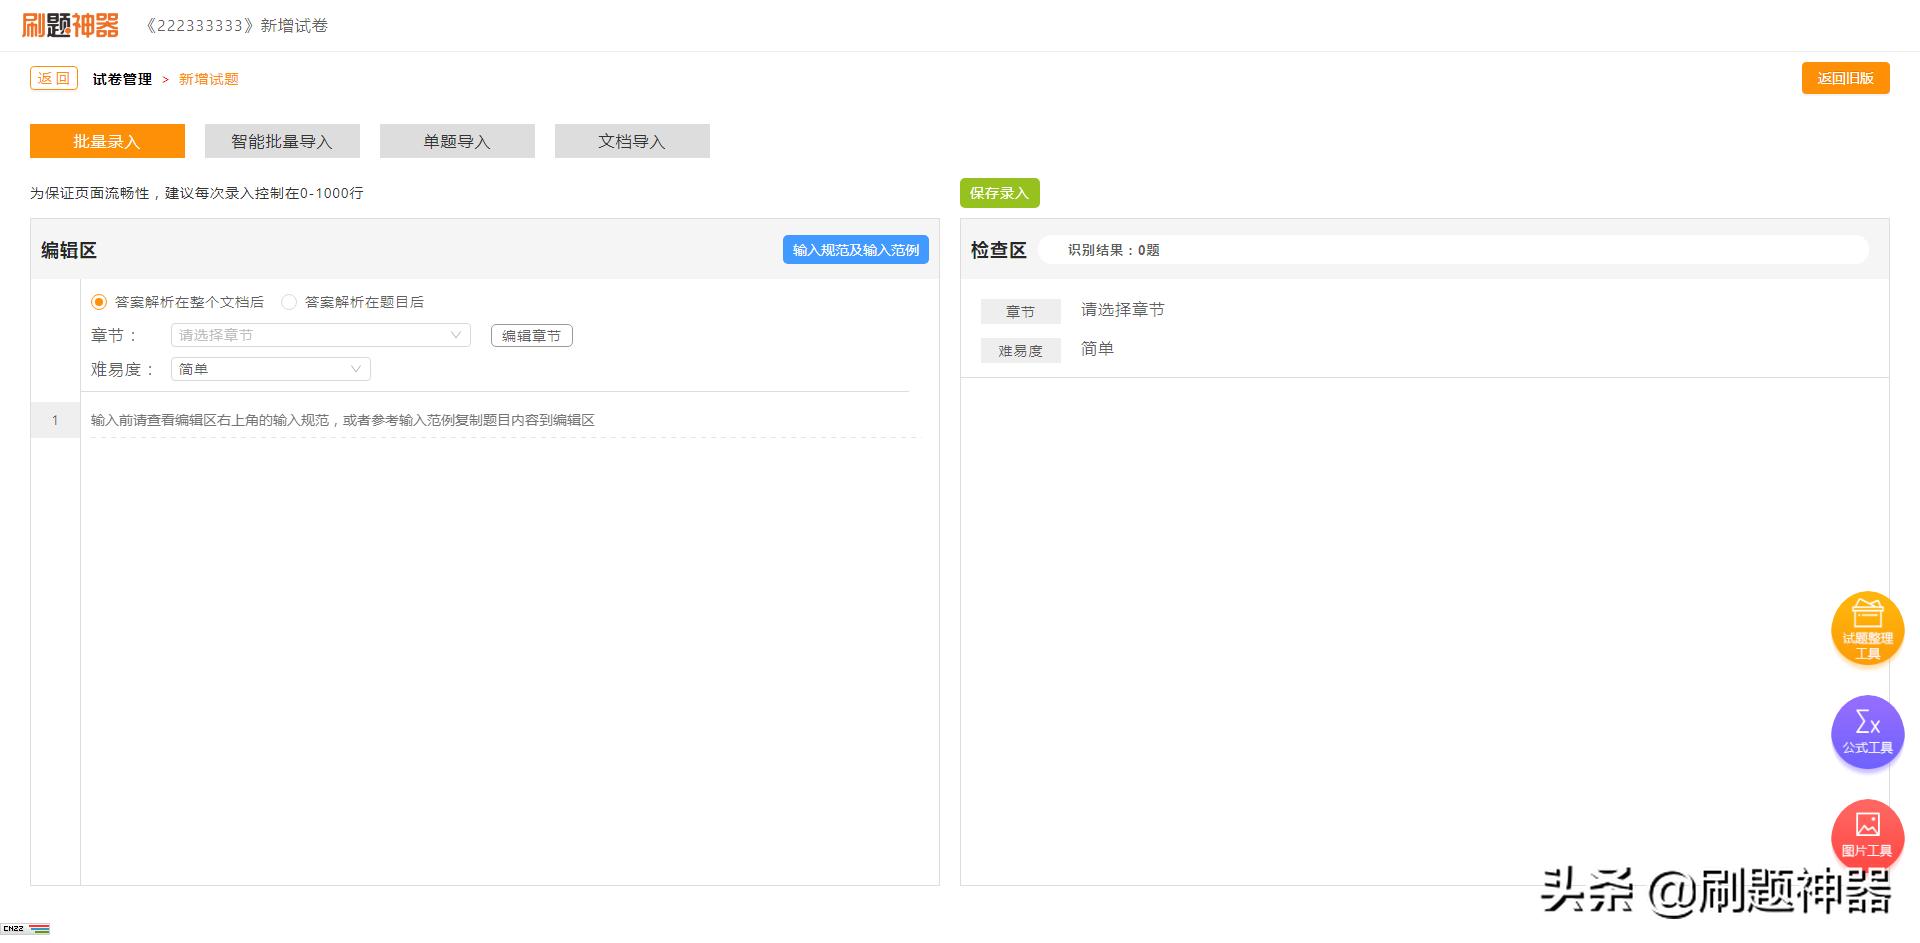Select 答案解析在题目后 radio option
Image resolution: width=1920 pixels, height=943 pixels.
[x=289, y=302]
